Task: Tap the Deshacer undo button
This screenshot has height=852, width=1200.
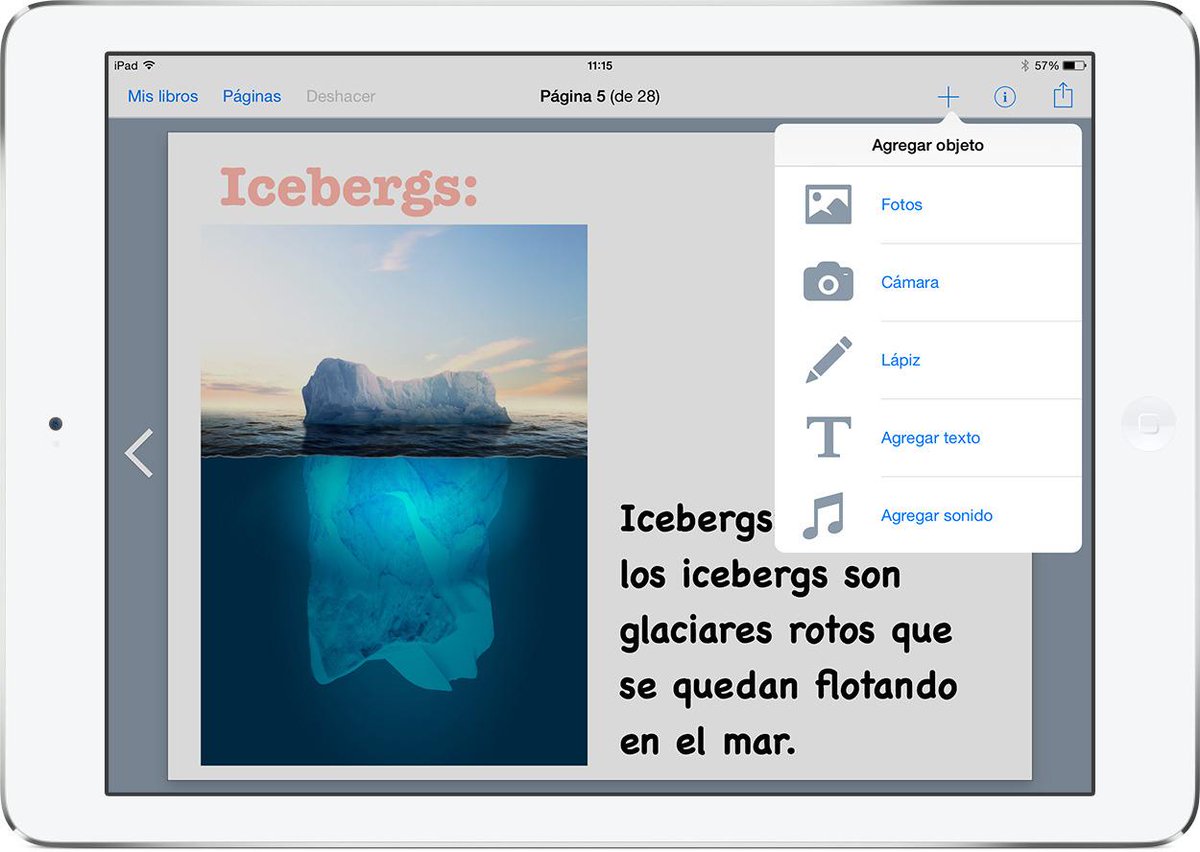Action: pyautogui.click(x=341, y=97)
